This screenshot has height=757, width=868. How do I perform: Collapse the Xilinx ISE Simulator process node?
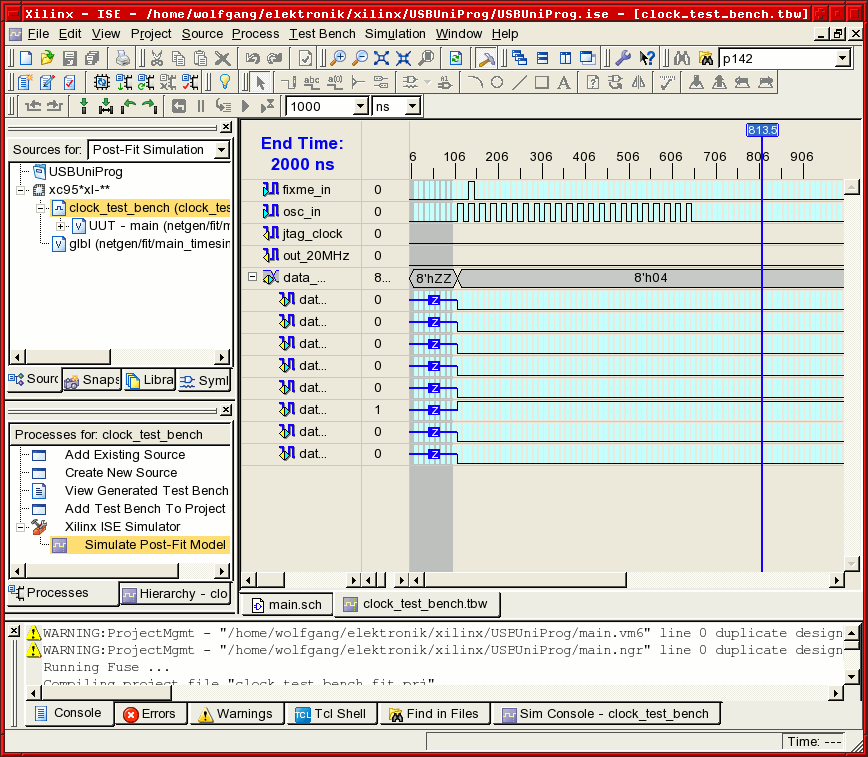click(21, 527)
